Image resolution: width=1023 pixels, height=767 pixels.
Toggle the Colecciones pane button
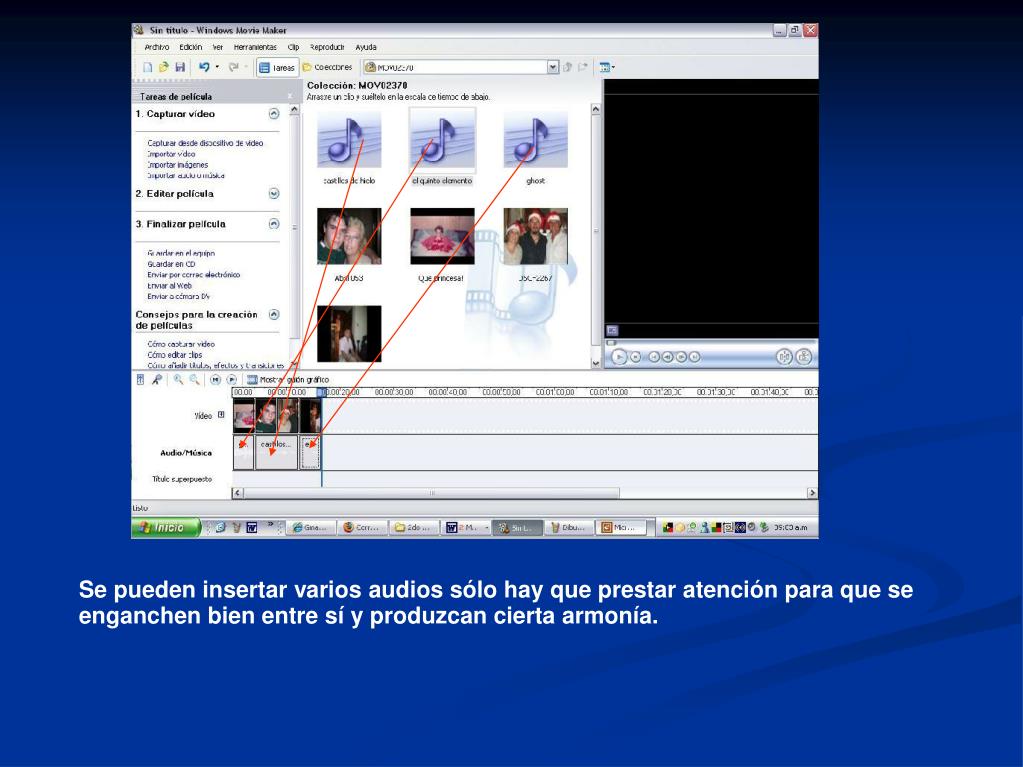pos(329,68)
